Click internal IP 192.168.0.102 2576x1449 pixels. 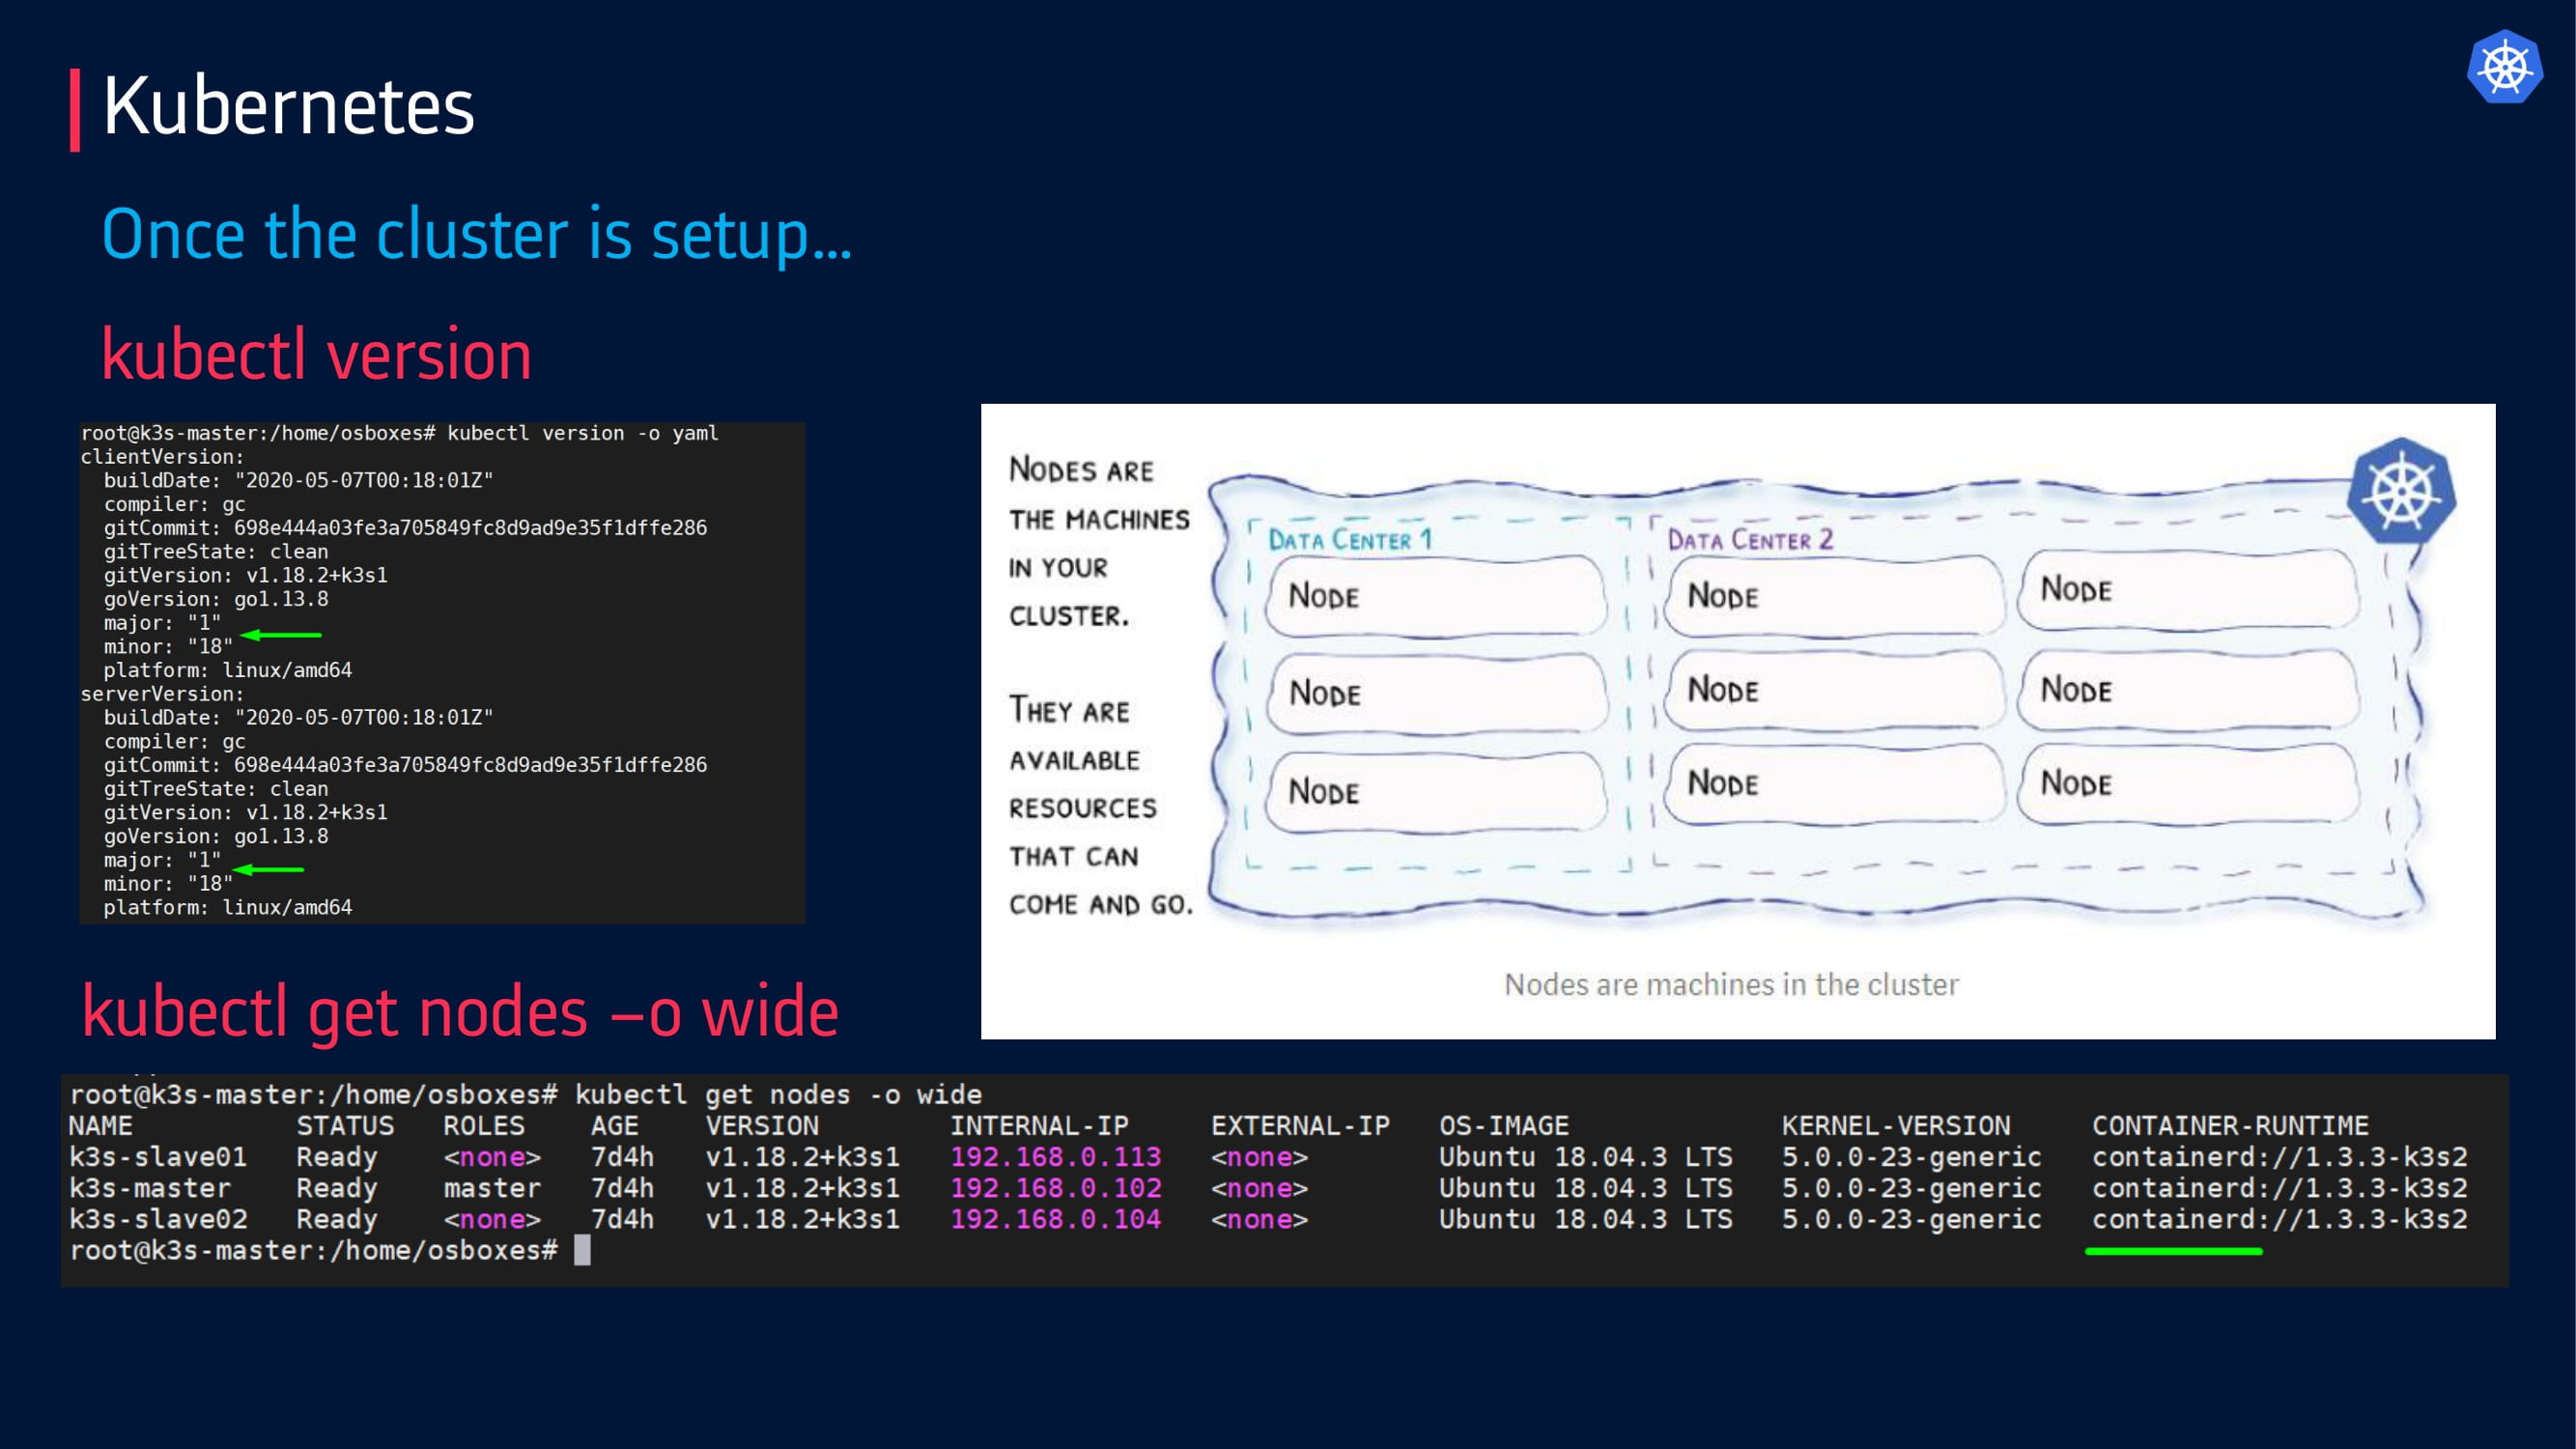[1055, 1188]
